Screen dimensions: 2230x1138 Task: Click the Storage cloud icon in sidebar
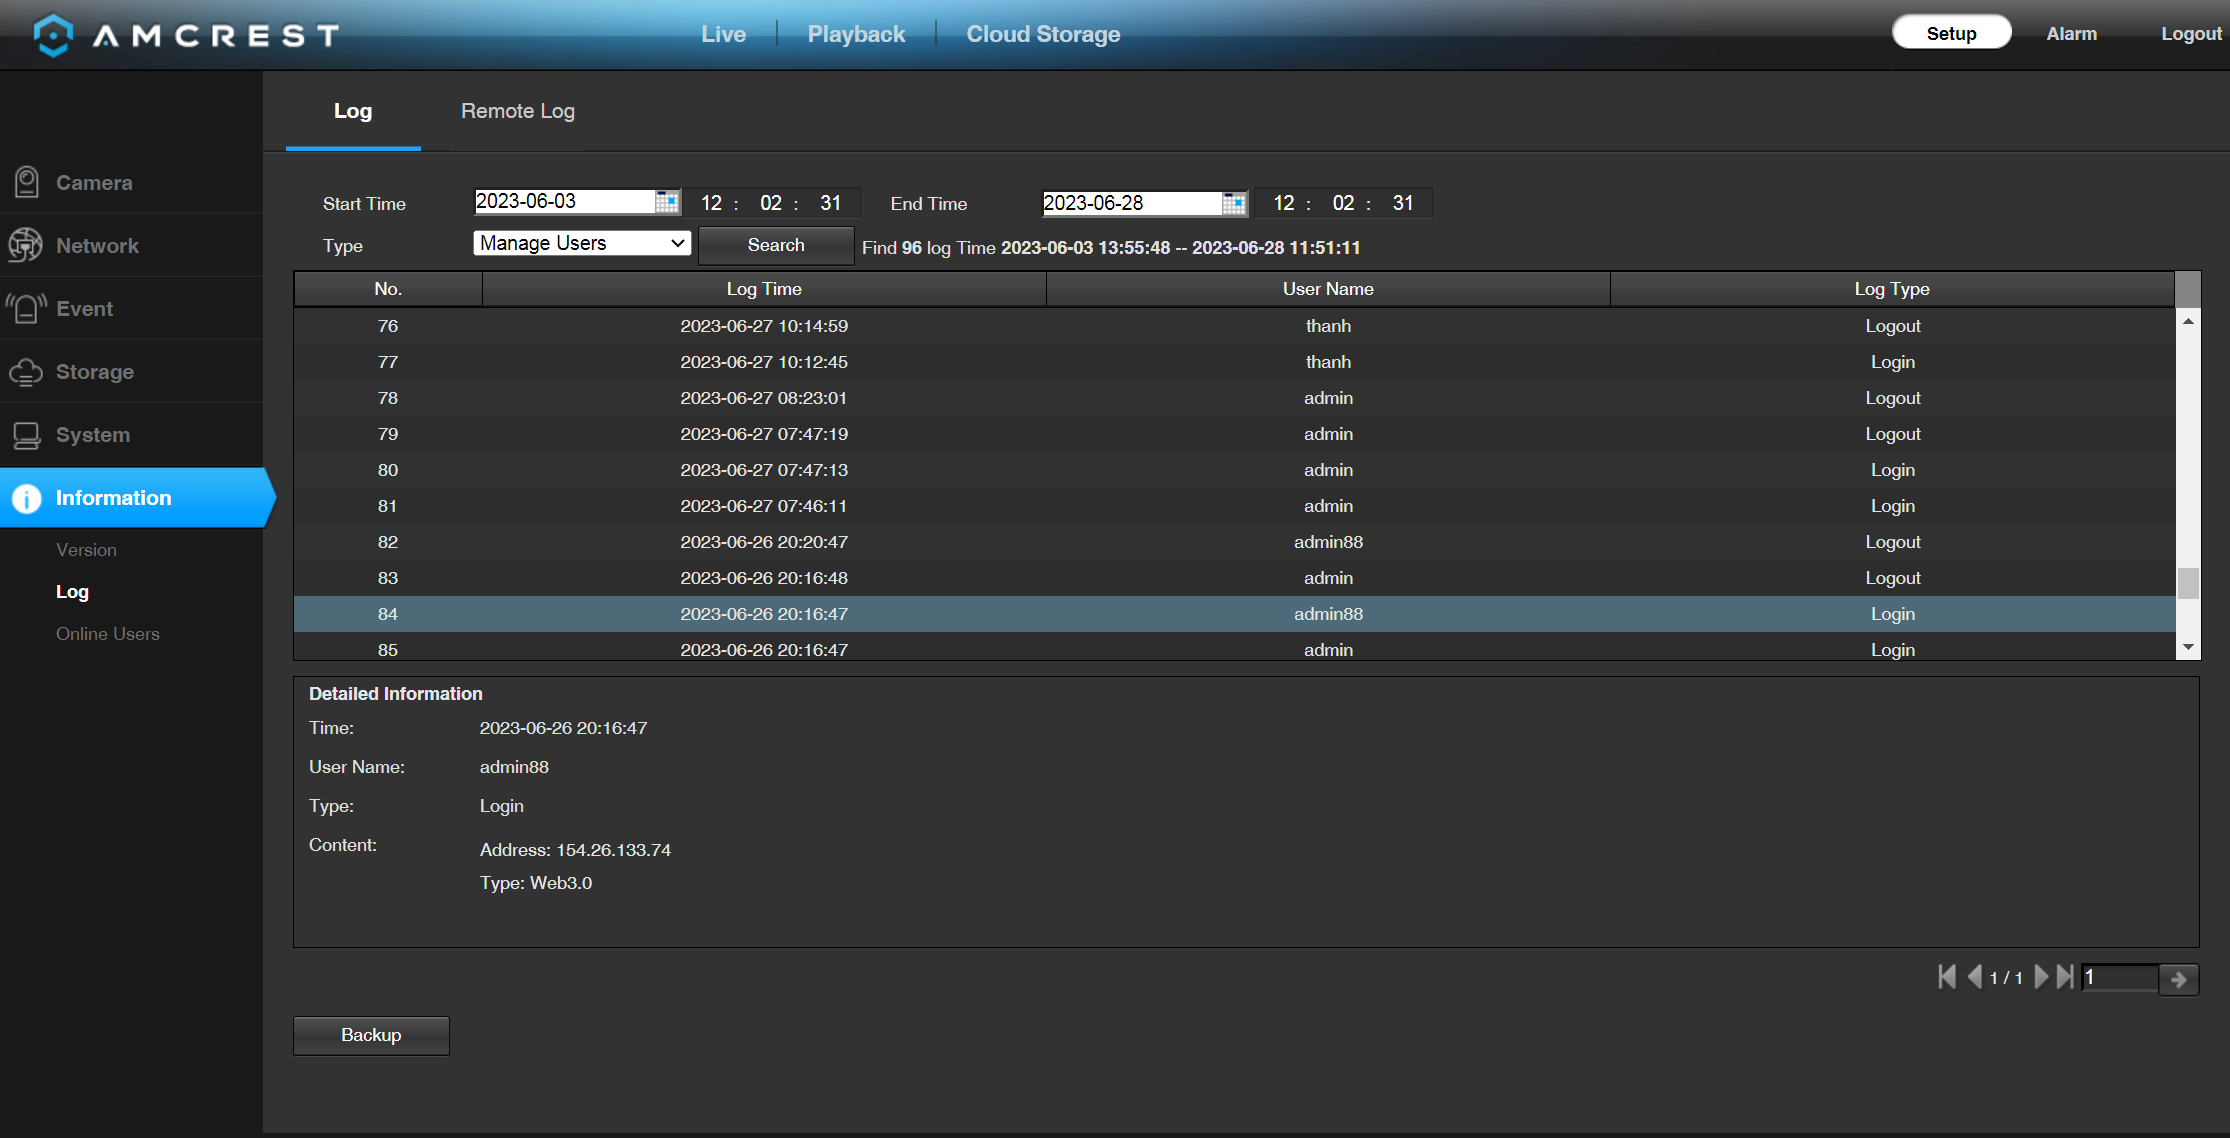26,372
